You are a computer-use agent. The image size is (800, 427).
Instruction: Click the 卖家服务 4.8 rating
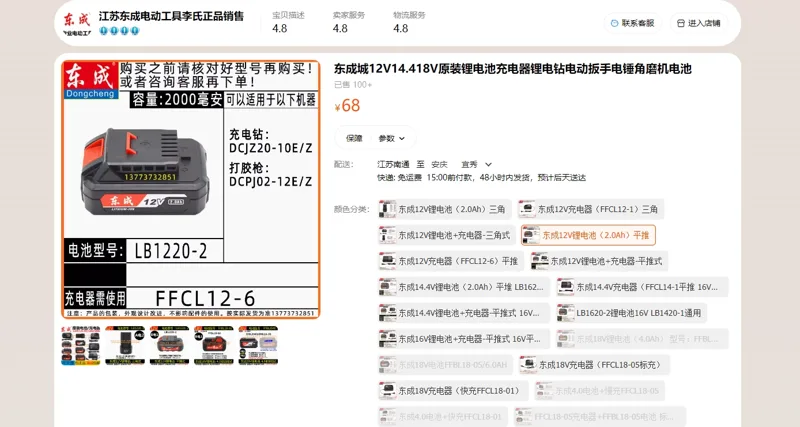(x=349, y=22)
